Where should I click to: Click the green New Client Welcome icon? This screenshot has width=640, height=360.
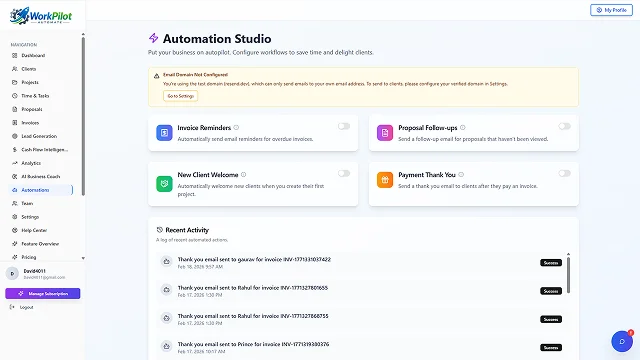tap(164, 184)
